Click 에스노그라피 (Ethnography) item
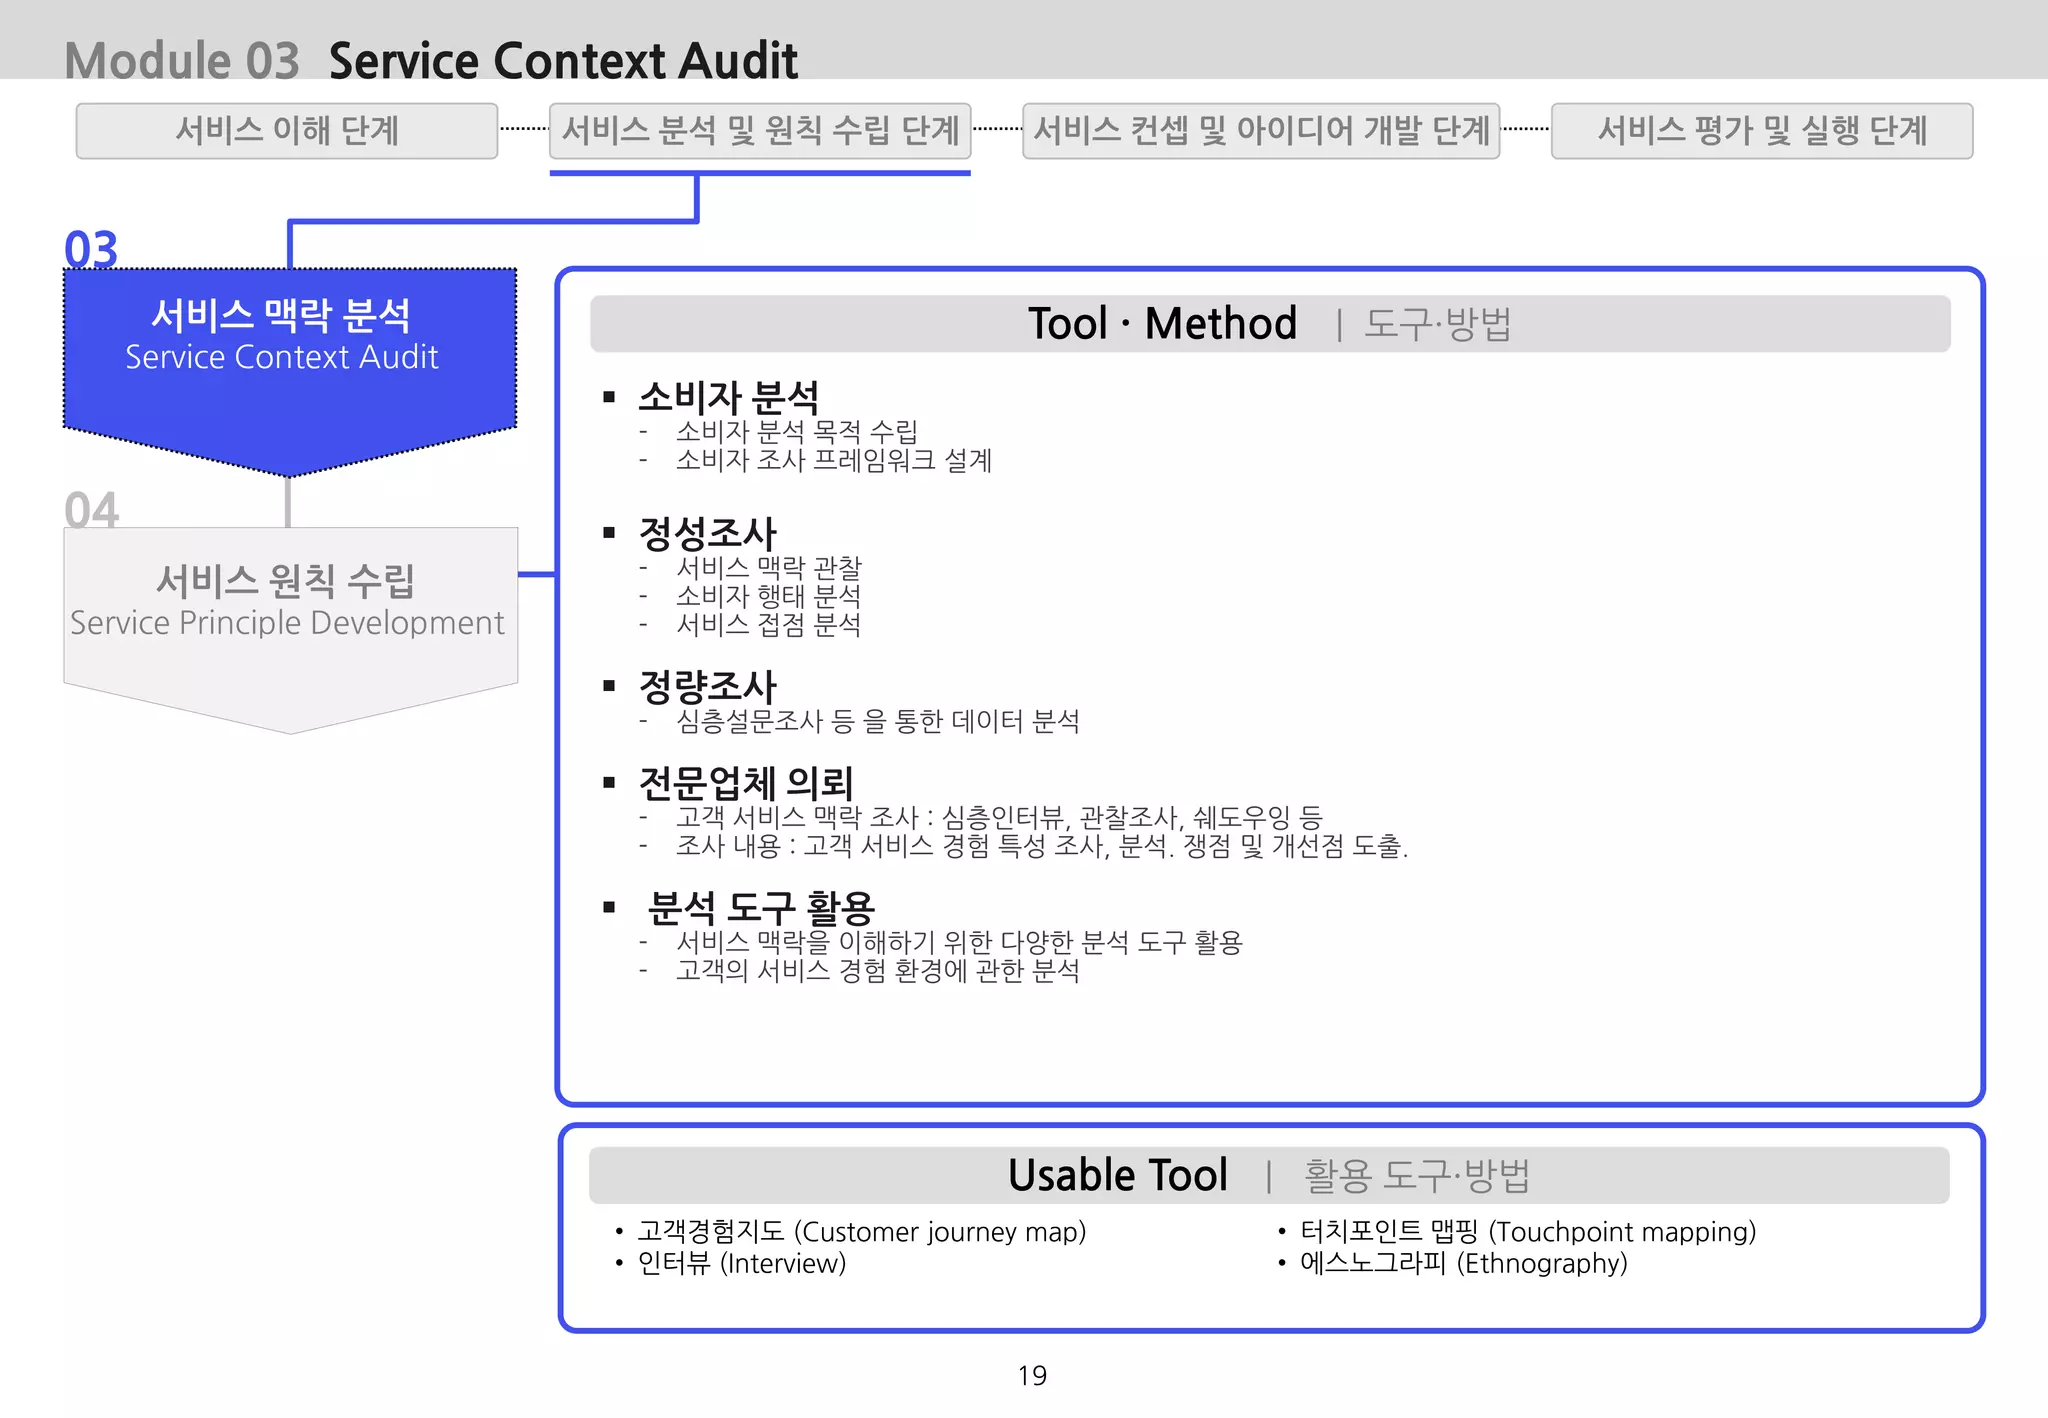The image size is (2048, 1418). point(1464,1264)
